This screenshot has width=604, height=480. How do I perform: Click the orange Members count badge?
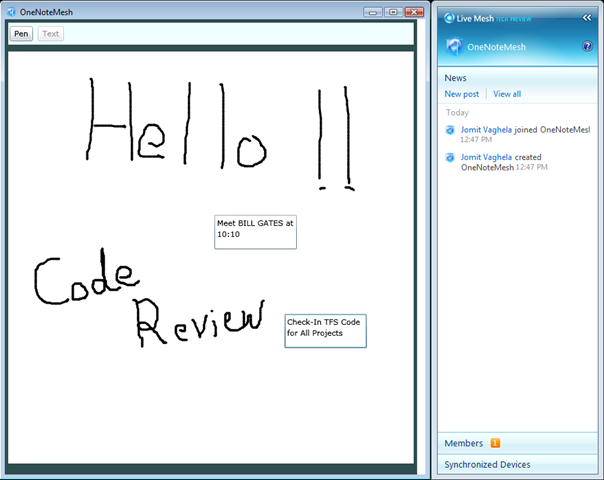pos(495,443)
